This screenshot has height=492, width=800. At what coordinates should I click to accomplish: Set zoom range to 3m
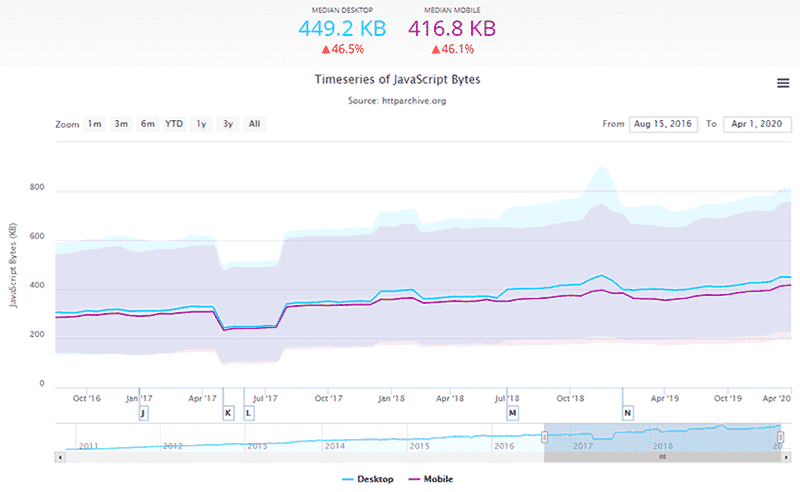tap(121, 124)
